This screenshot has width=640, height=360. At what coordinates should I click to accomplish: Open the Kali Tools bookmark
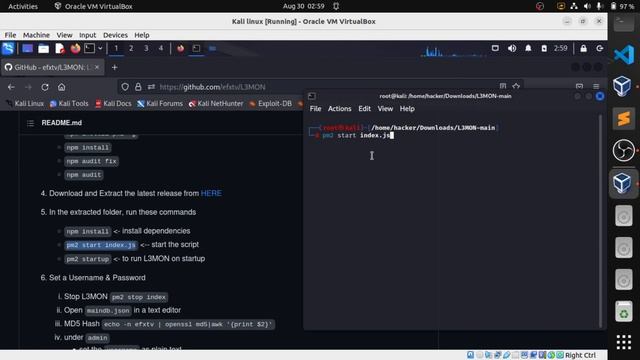tap(69, 104)
